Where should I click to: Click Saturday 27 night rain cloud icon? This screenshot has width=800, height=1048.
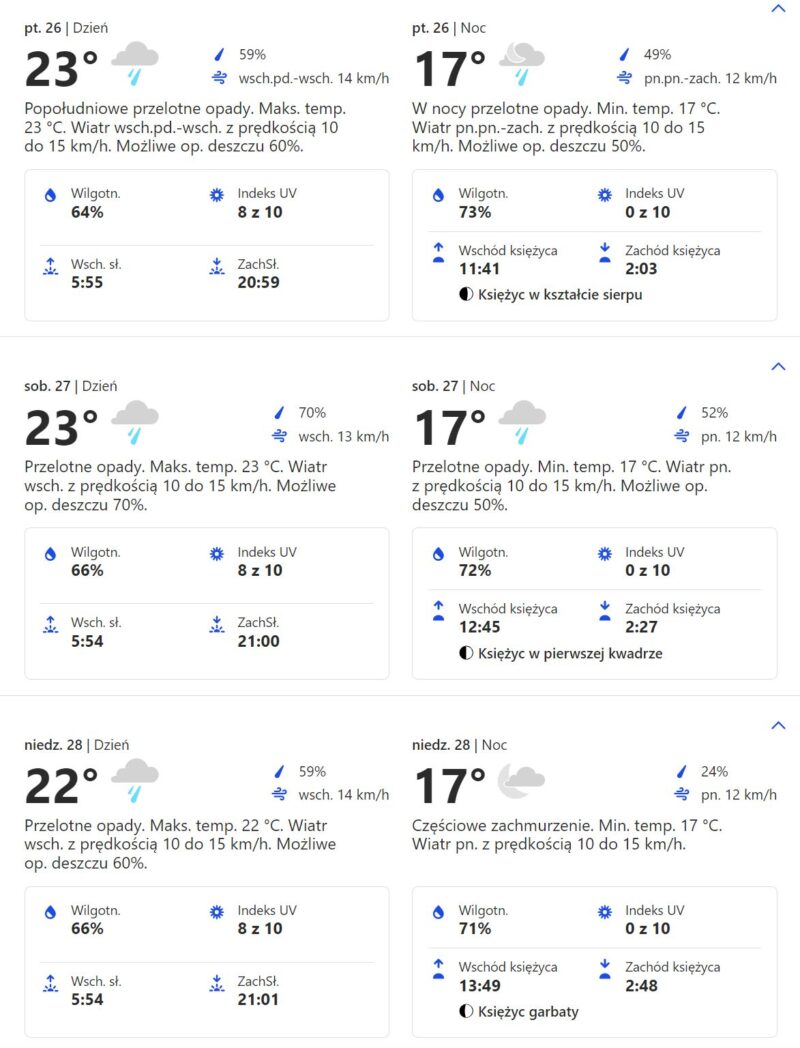click(x=521, y=421)
